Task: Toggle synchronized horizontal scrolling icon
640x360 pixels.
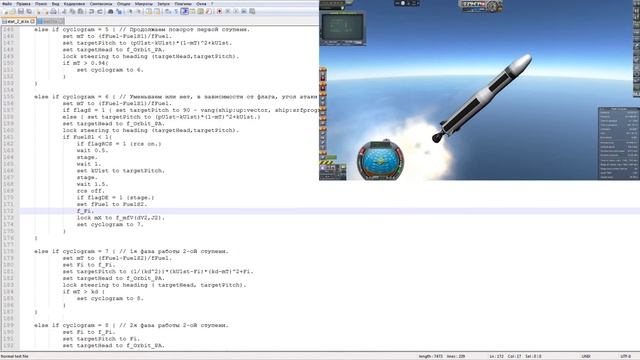Action: (157, 11)
